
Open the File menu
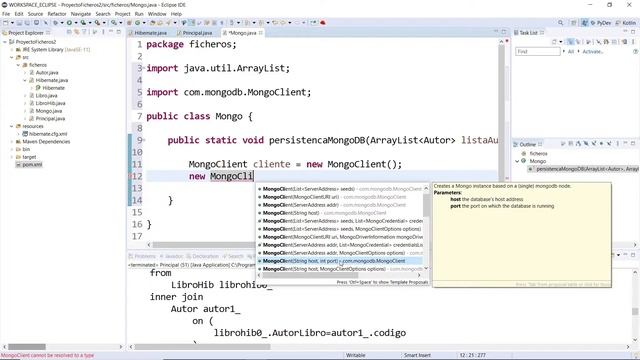(6, 14)
